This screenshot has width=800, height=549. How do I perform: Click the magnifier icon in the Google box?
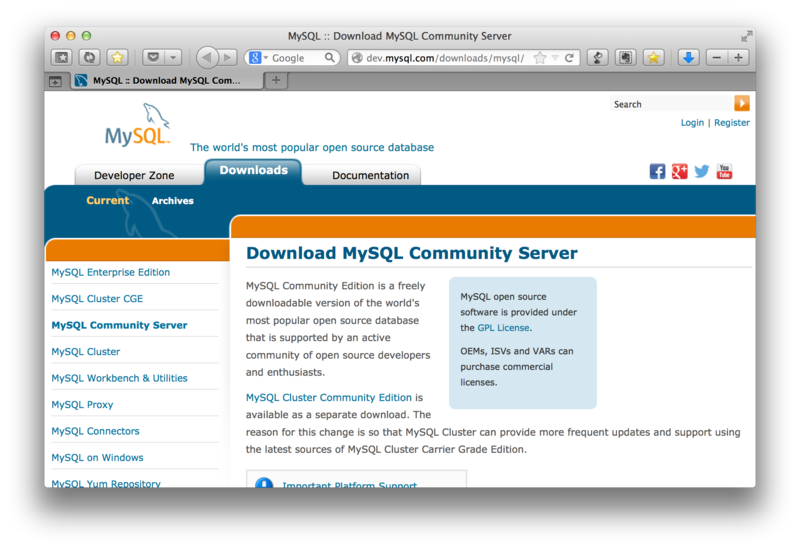[330, 58]
